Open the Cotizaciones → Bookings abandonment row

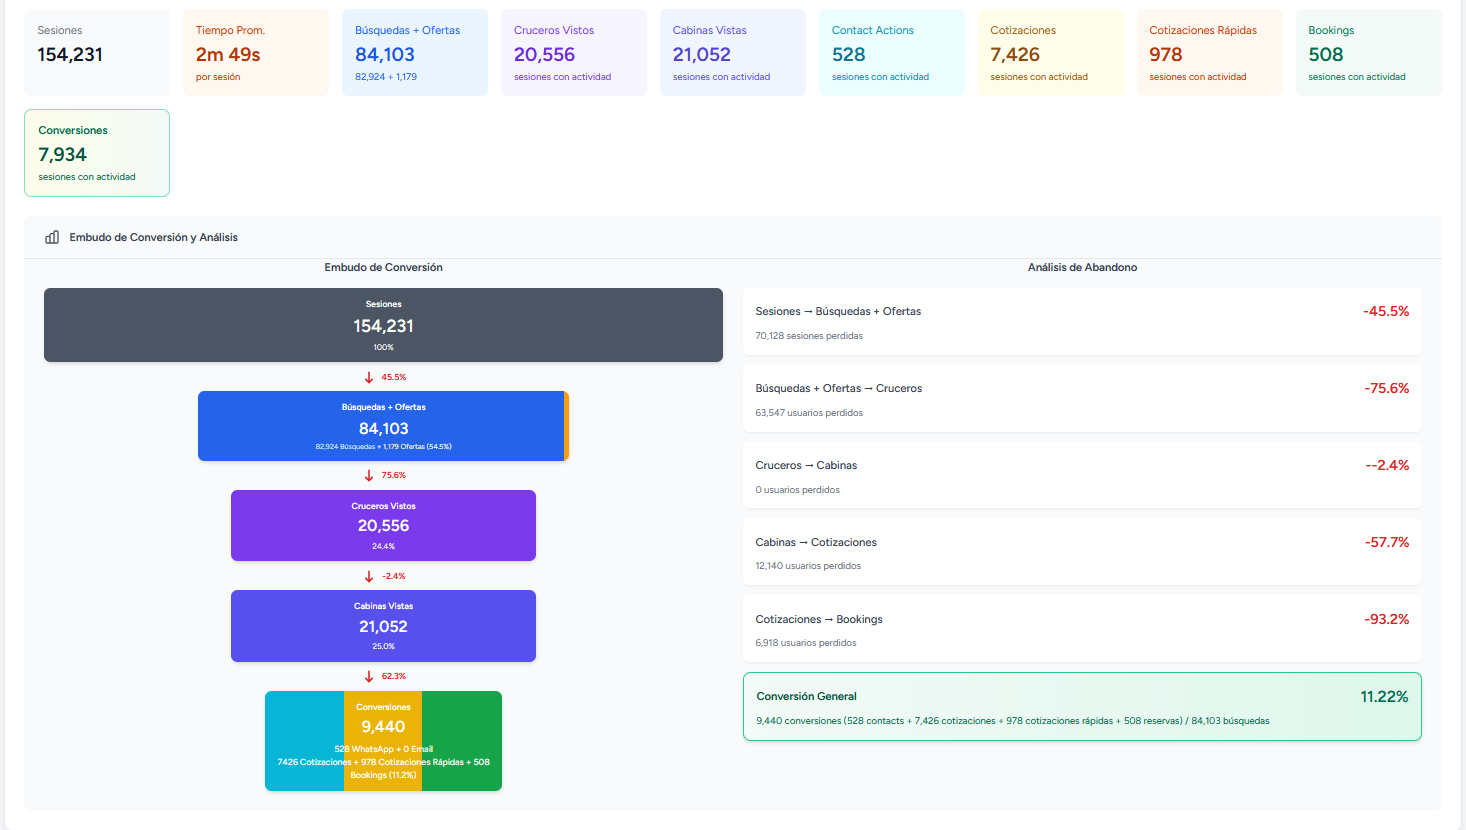click(1082, 629)
